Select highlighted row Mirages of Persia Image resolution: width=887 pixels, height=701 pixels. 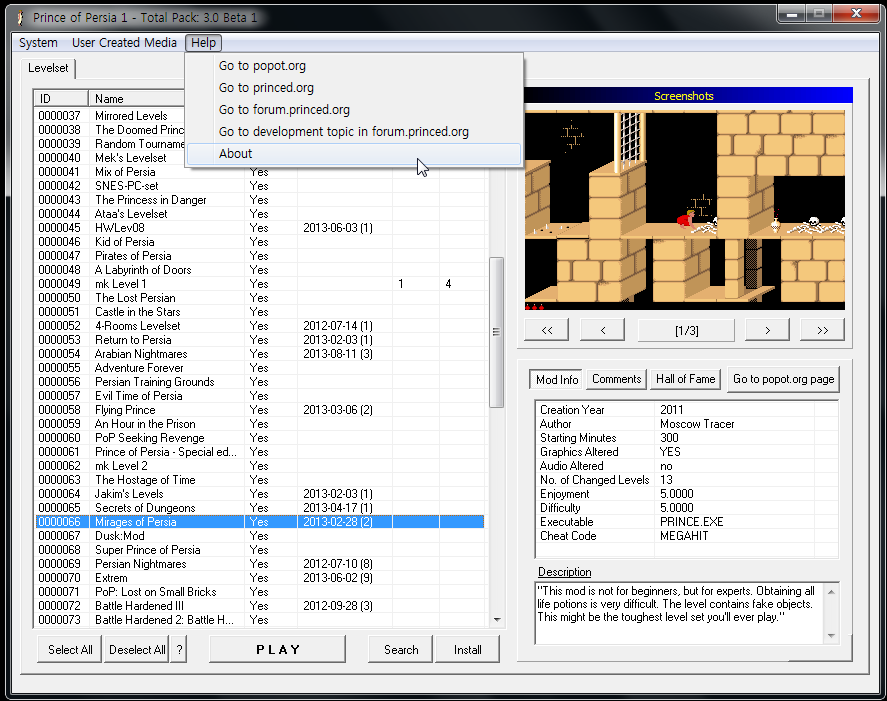(260, 522)
